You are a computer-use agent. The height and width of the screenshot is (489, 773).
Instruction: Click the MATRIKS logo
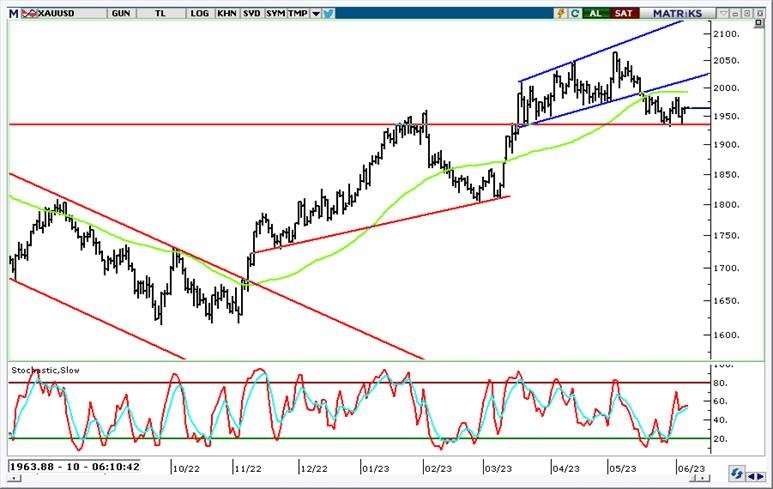point(684,14)
